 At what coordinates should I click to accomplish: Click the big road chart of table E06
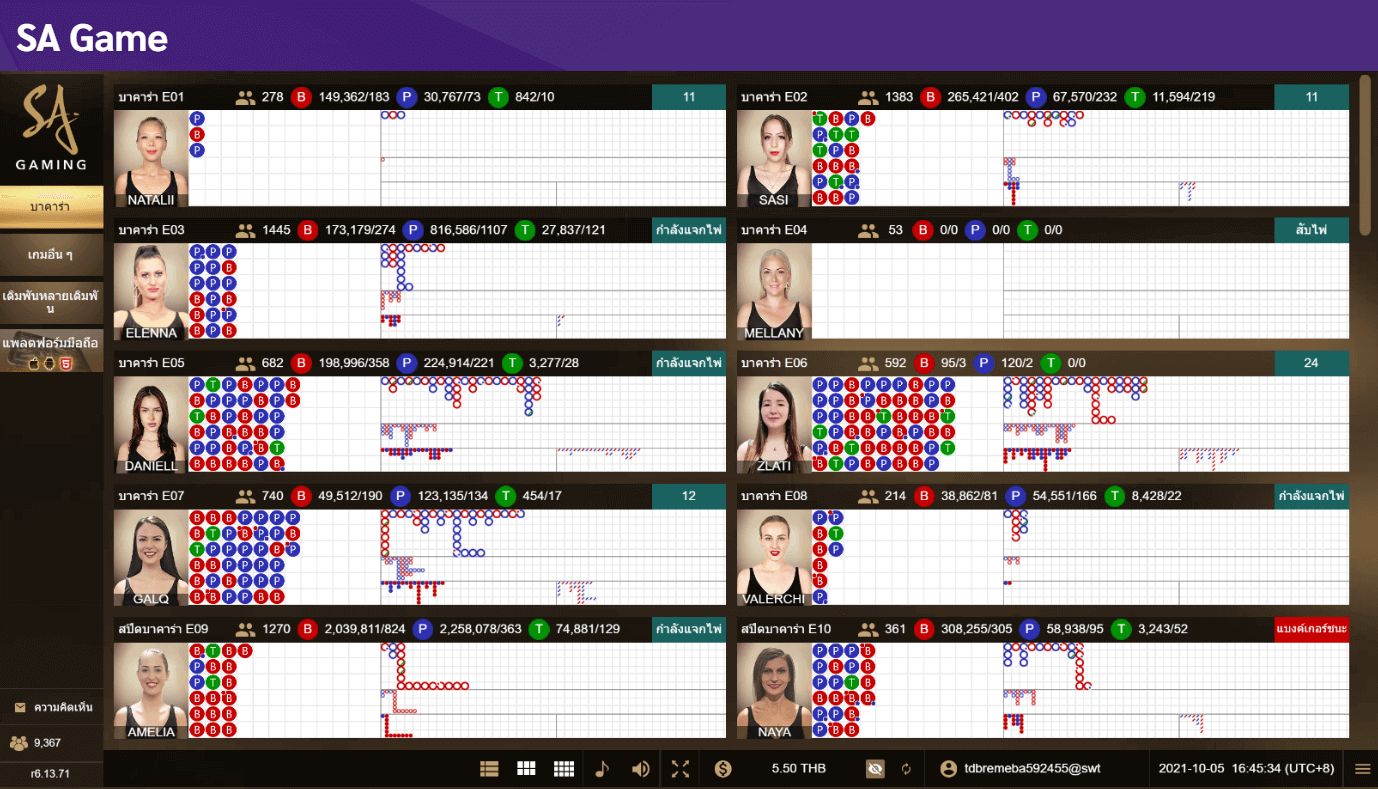tap(1176, 400)
